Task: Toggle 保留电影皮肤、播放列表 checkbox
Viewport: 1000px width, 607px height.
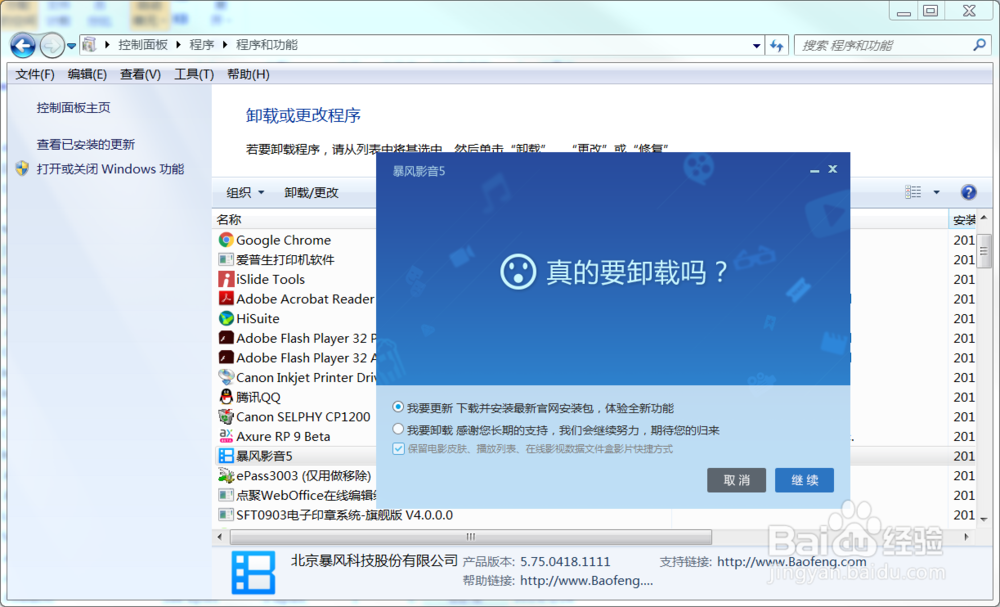Action: [399, 449]
